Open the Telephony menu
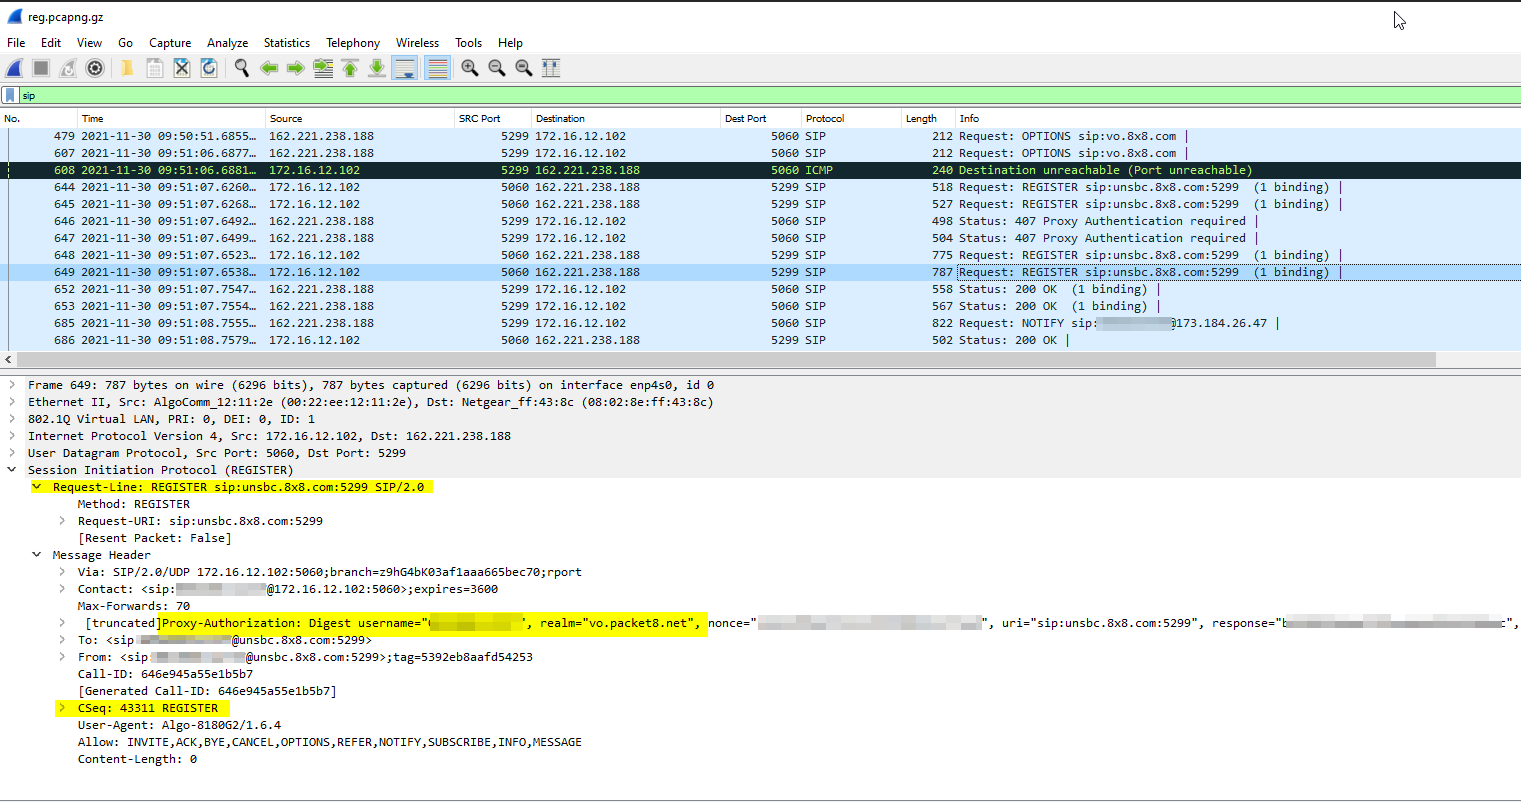The image size is (1521, 802). point(352,43)
